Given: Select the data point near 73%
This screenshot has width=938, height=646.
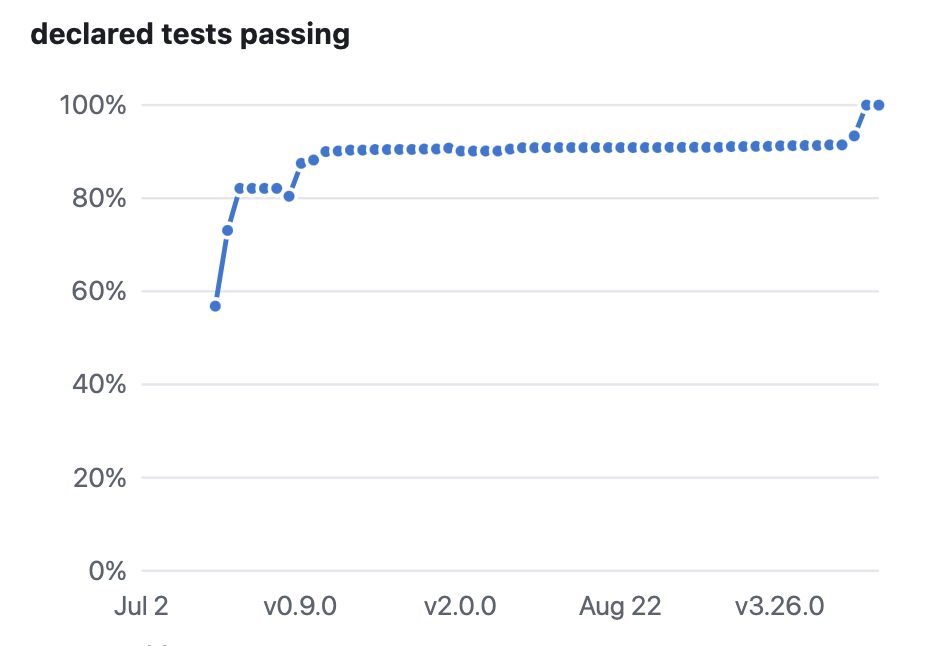Looking at the screenshot, I should (227, 230).
